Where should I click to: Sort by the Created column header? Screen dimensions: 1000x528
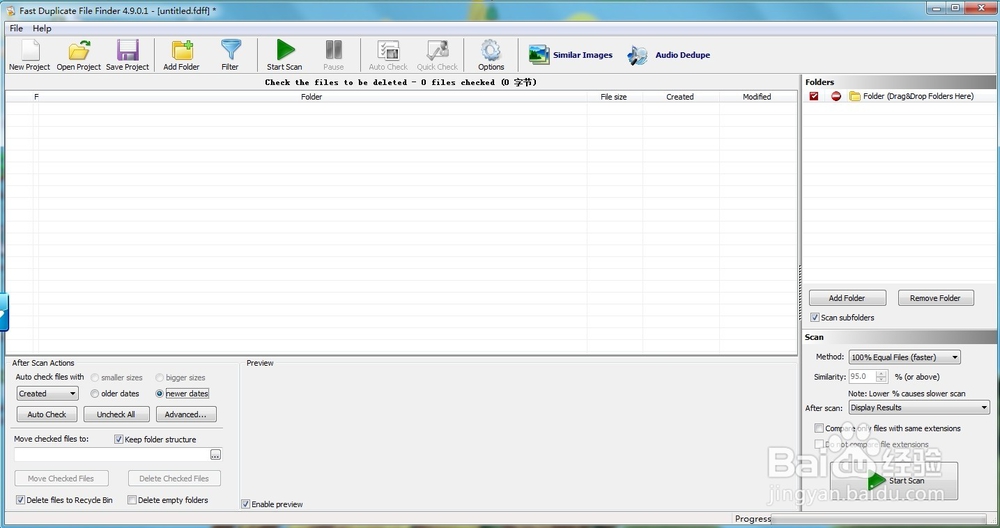(x=680, y=97)
